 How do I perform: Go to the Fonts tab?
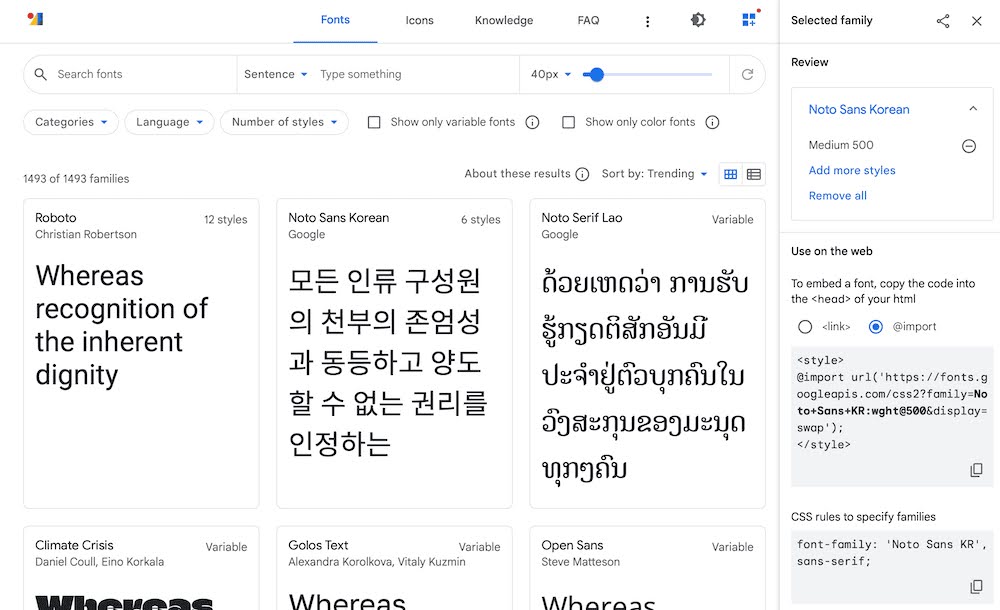click(x=335, y=20)
